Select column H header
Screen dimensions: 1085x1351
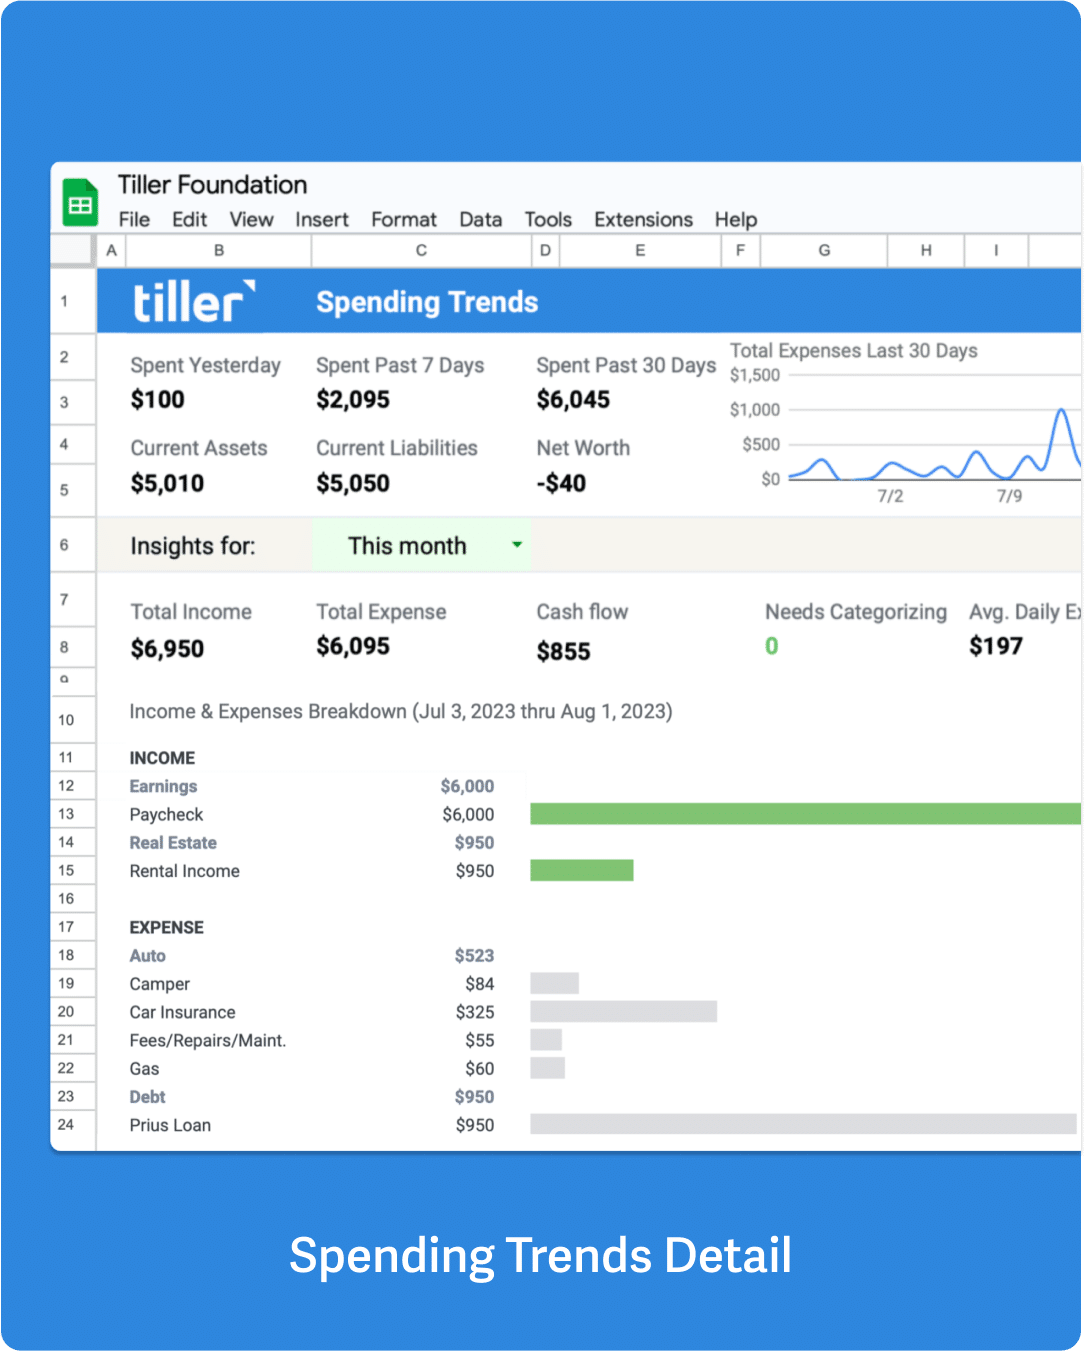click(926, 250)
